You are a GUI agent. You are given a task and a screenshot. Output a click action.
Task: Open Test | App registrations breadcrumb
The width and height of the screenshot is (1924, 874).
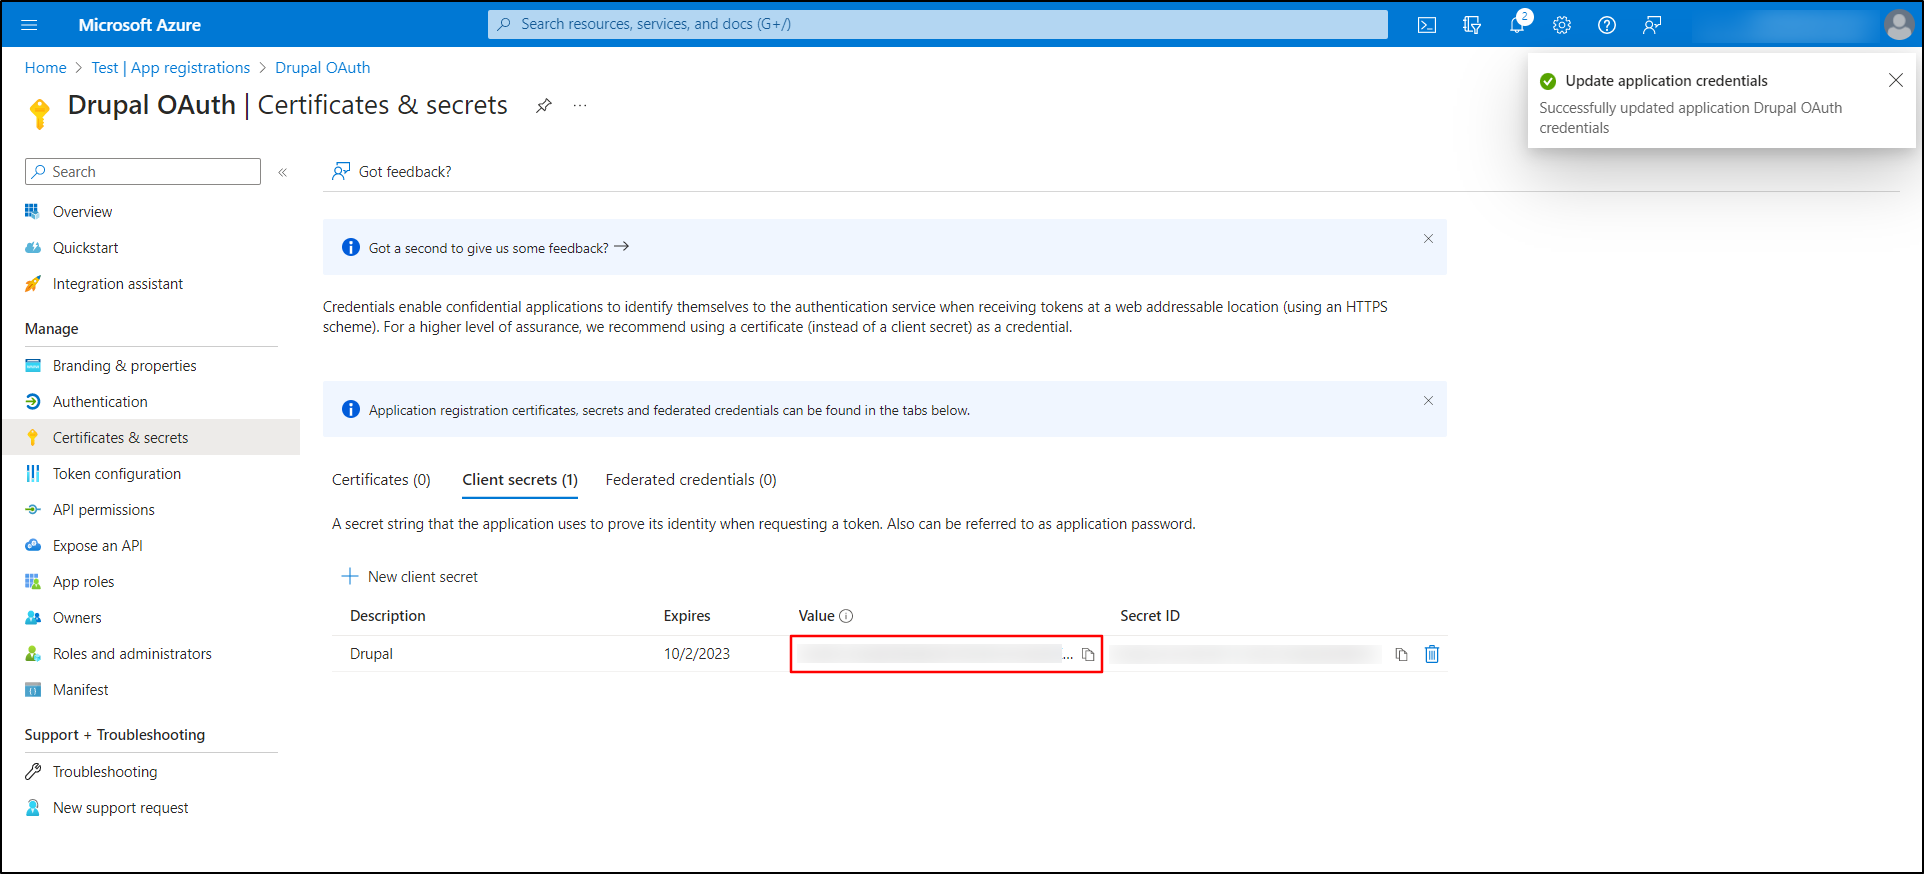[x=171, y=68]
